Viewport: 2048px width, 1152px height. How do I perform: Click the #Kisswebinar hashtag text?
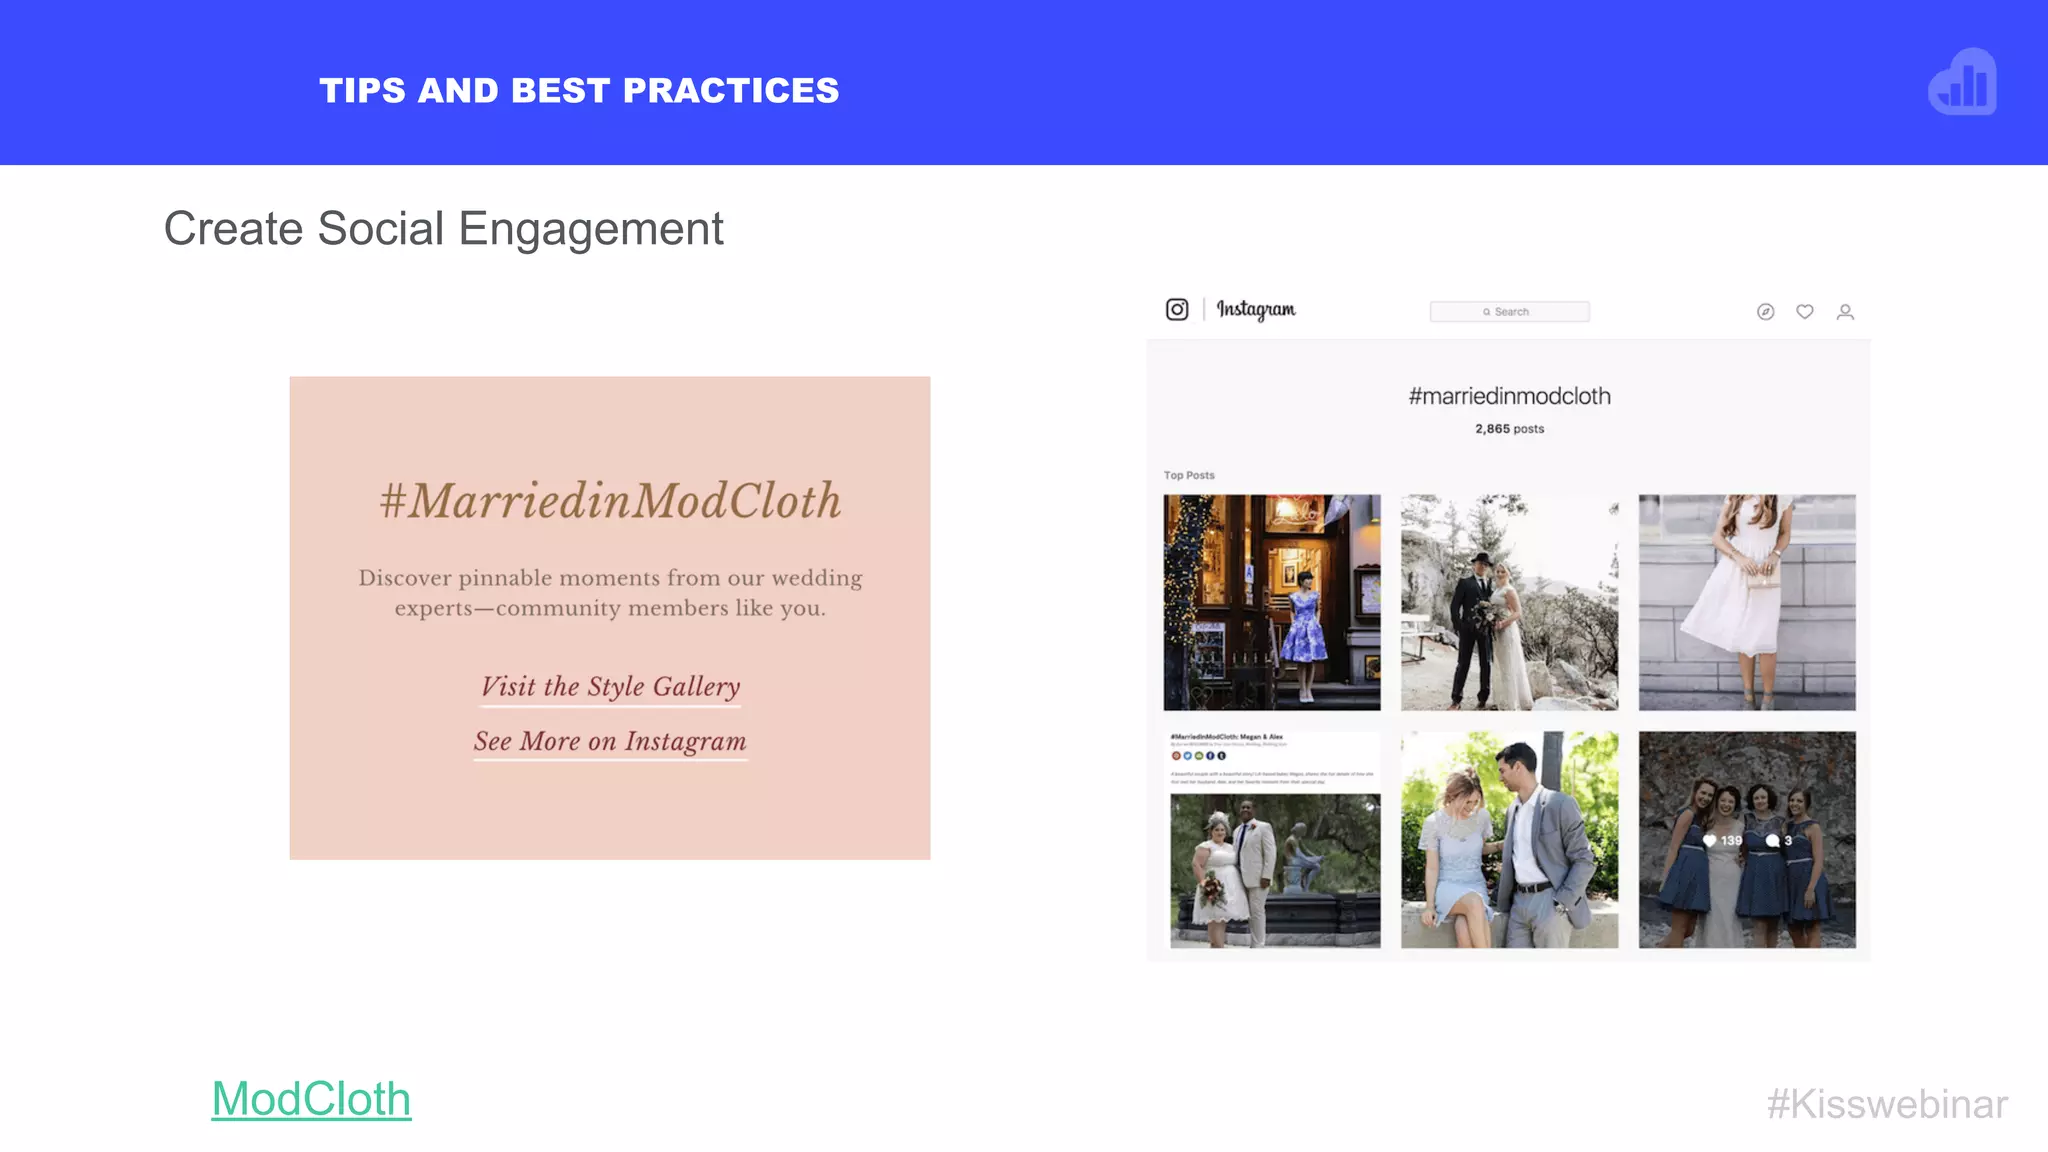pyautogui.click(x=1887, y=1104)
